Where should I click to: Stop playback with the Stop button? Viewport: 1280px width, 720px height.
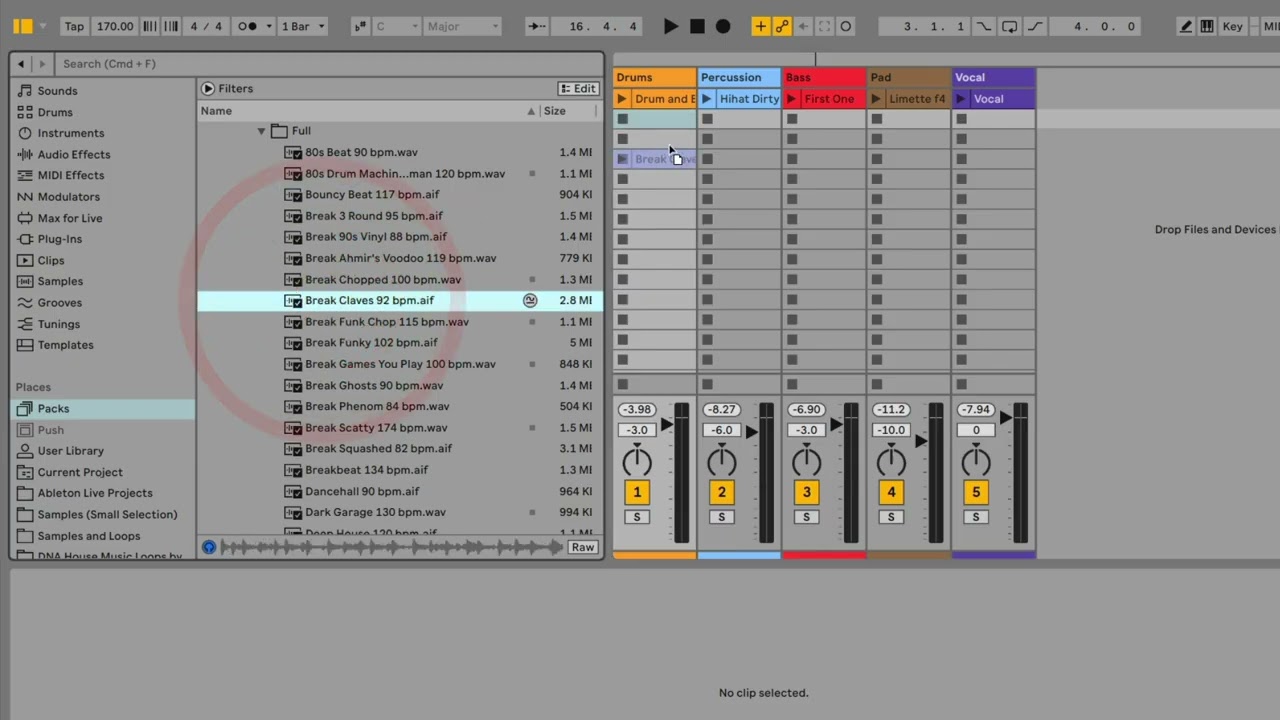click(697, 26)
